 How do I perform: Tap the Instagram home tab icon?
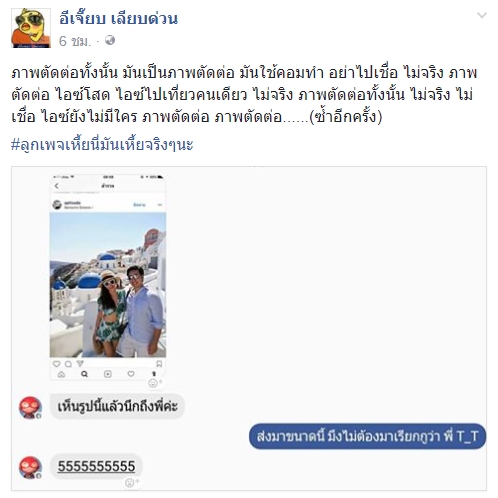(x=61, y=374)
